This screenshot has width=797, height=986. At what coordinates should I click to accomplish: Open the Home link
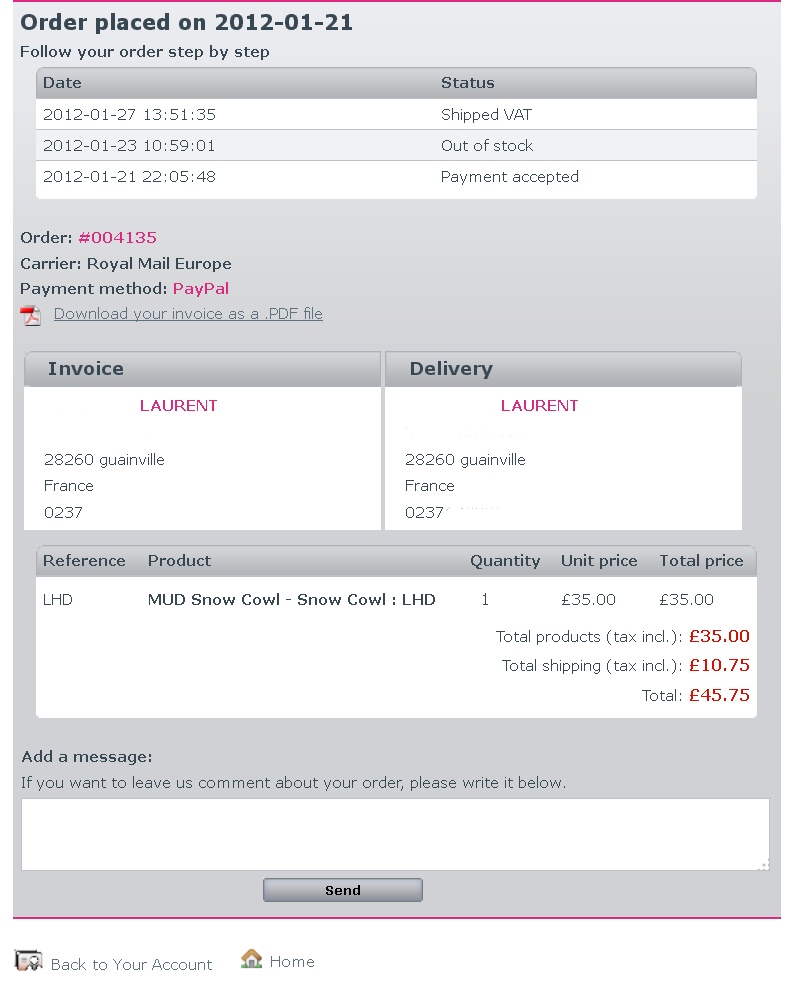point(292,962)
